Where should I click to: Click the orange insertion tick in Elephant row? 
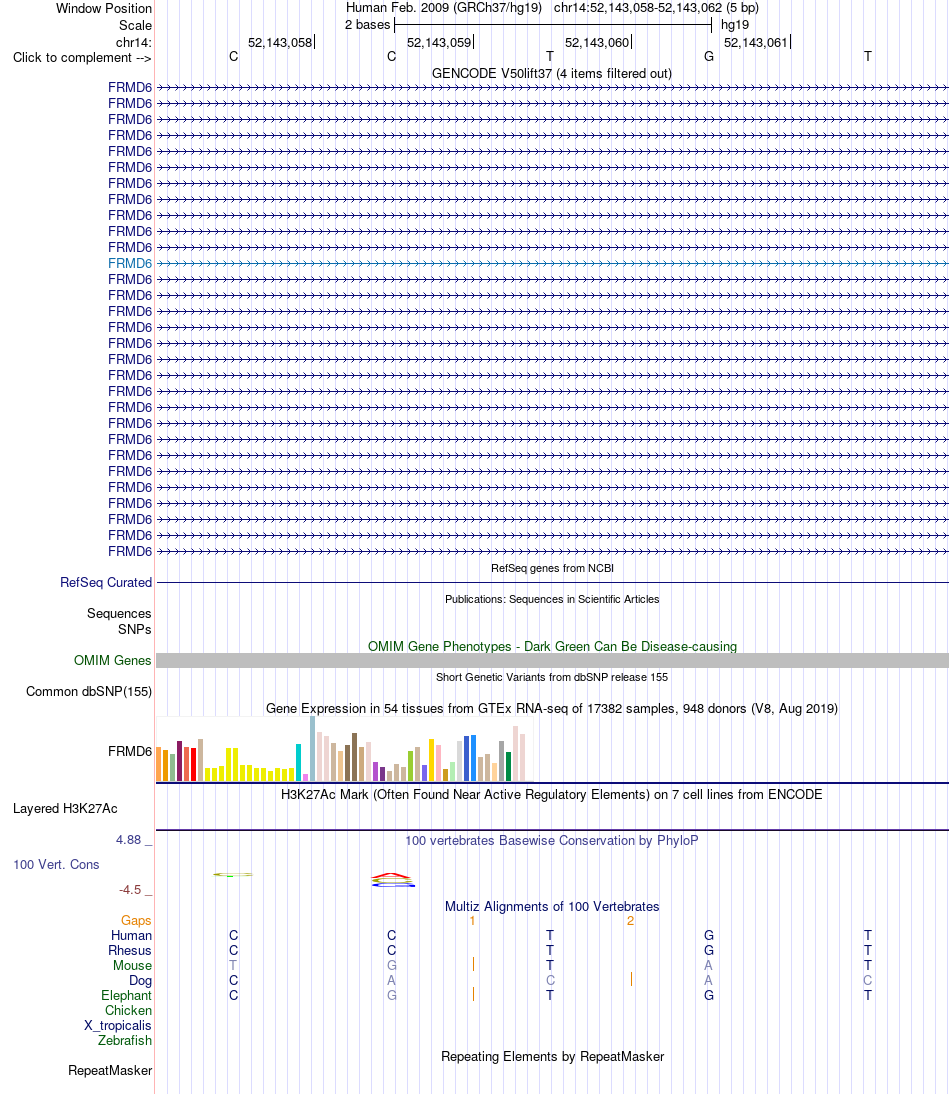coord(473,994)
